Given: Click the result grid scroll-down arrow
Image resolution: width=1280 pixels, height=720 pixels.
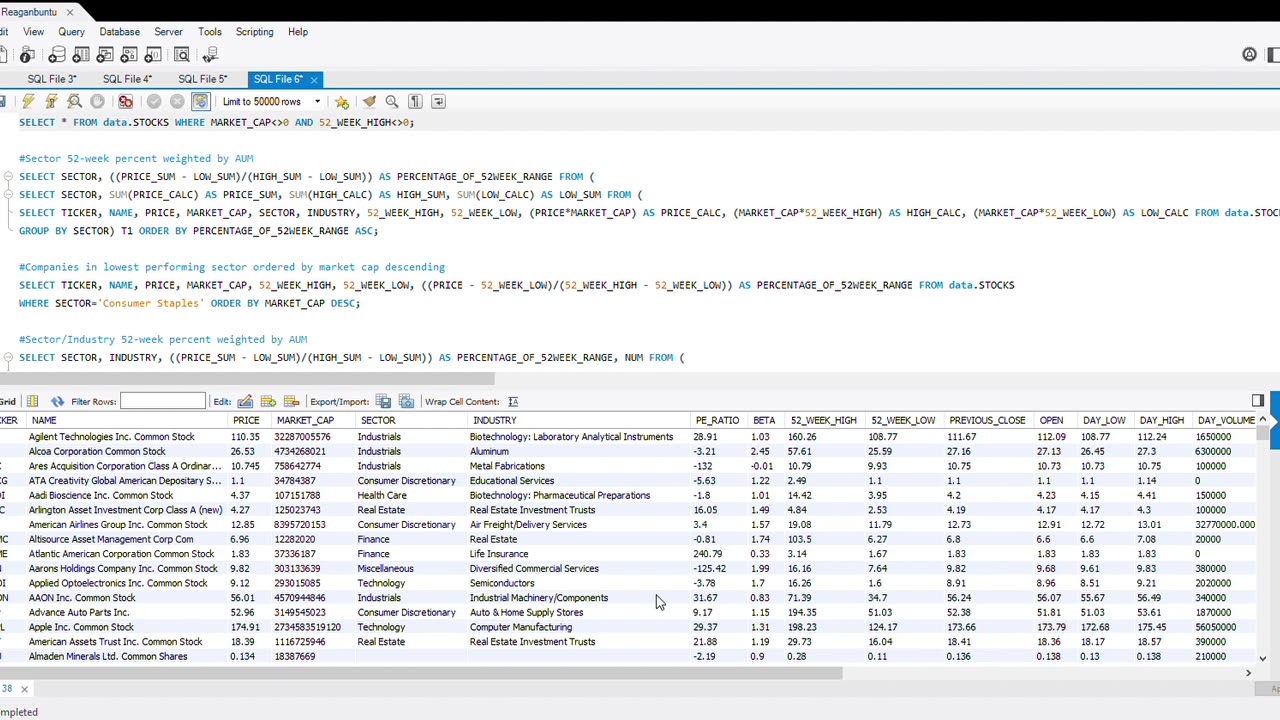Looking at the screenshot, I should tap(1263, 658).
